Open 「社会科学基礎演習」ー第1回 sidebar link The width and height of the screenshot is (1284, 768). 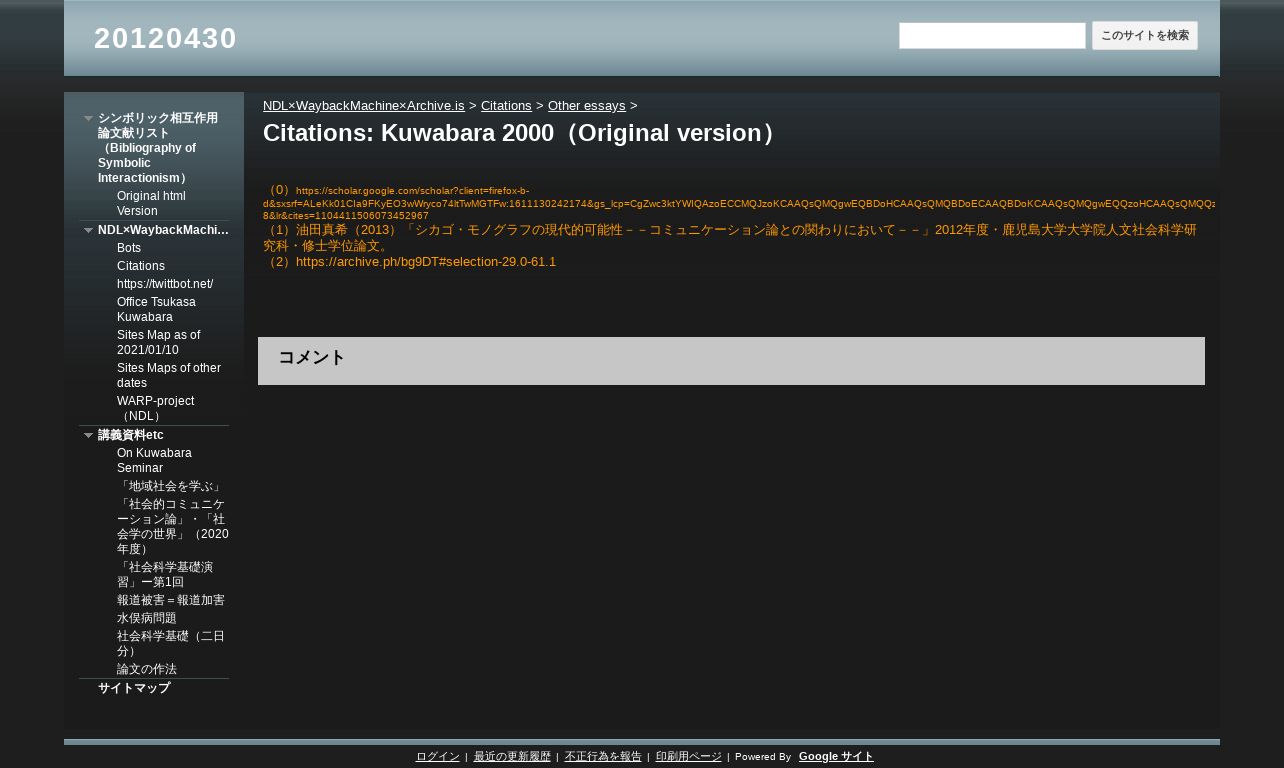165,574
